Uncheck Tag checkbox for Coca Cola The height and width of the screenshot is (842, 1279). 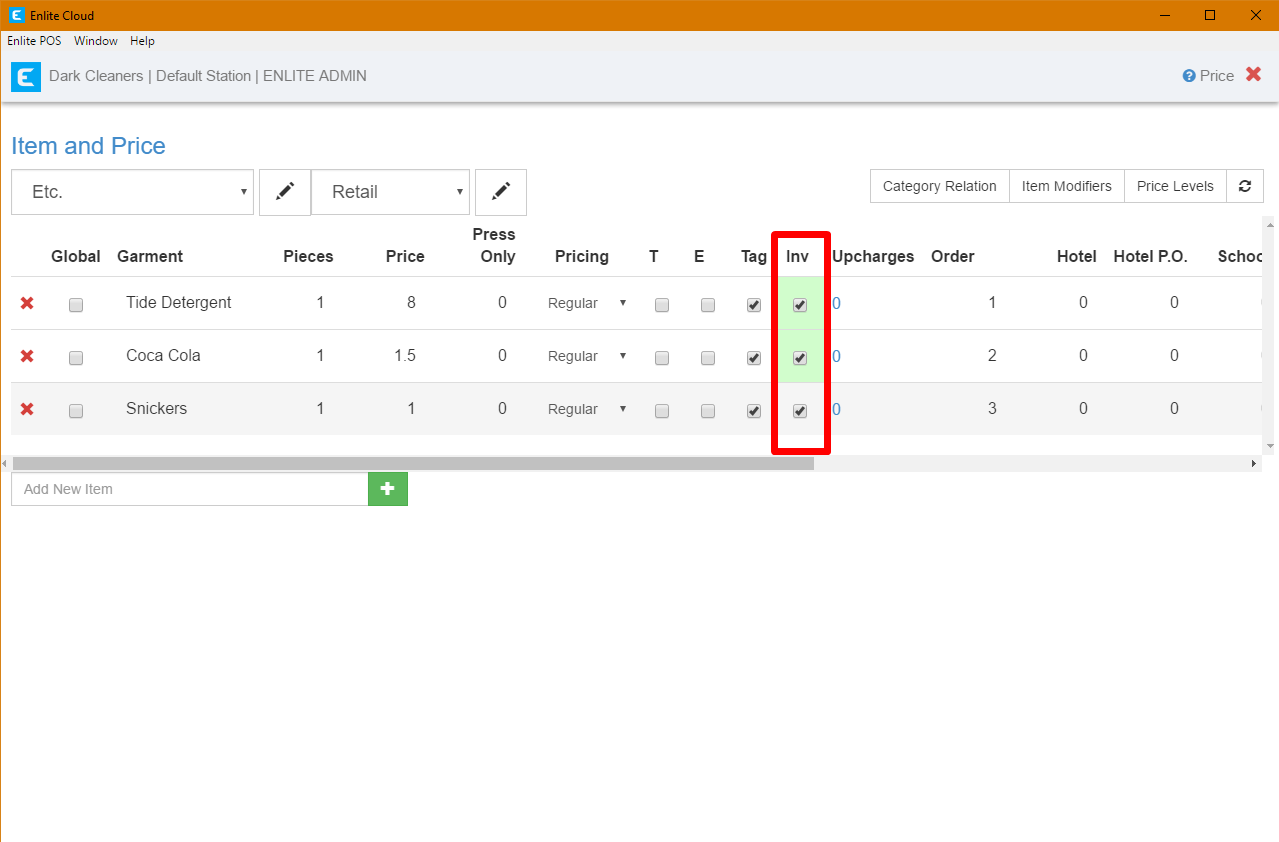click(x=754, y=358)
